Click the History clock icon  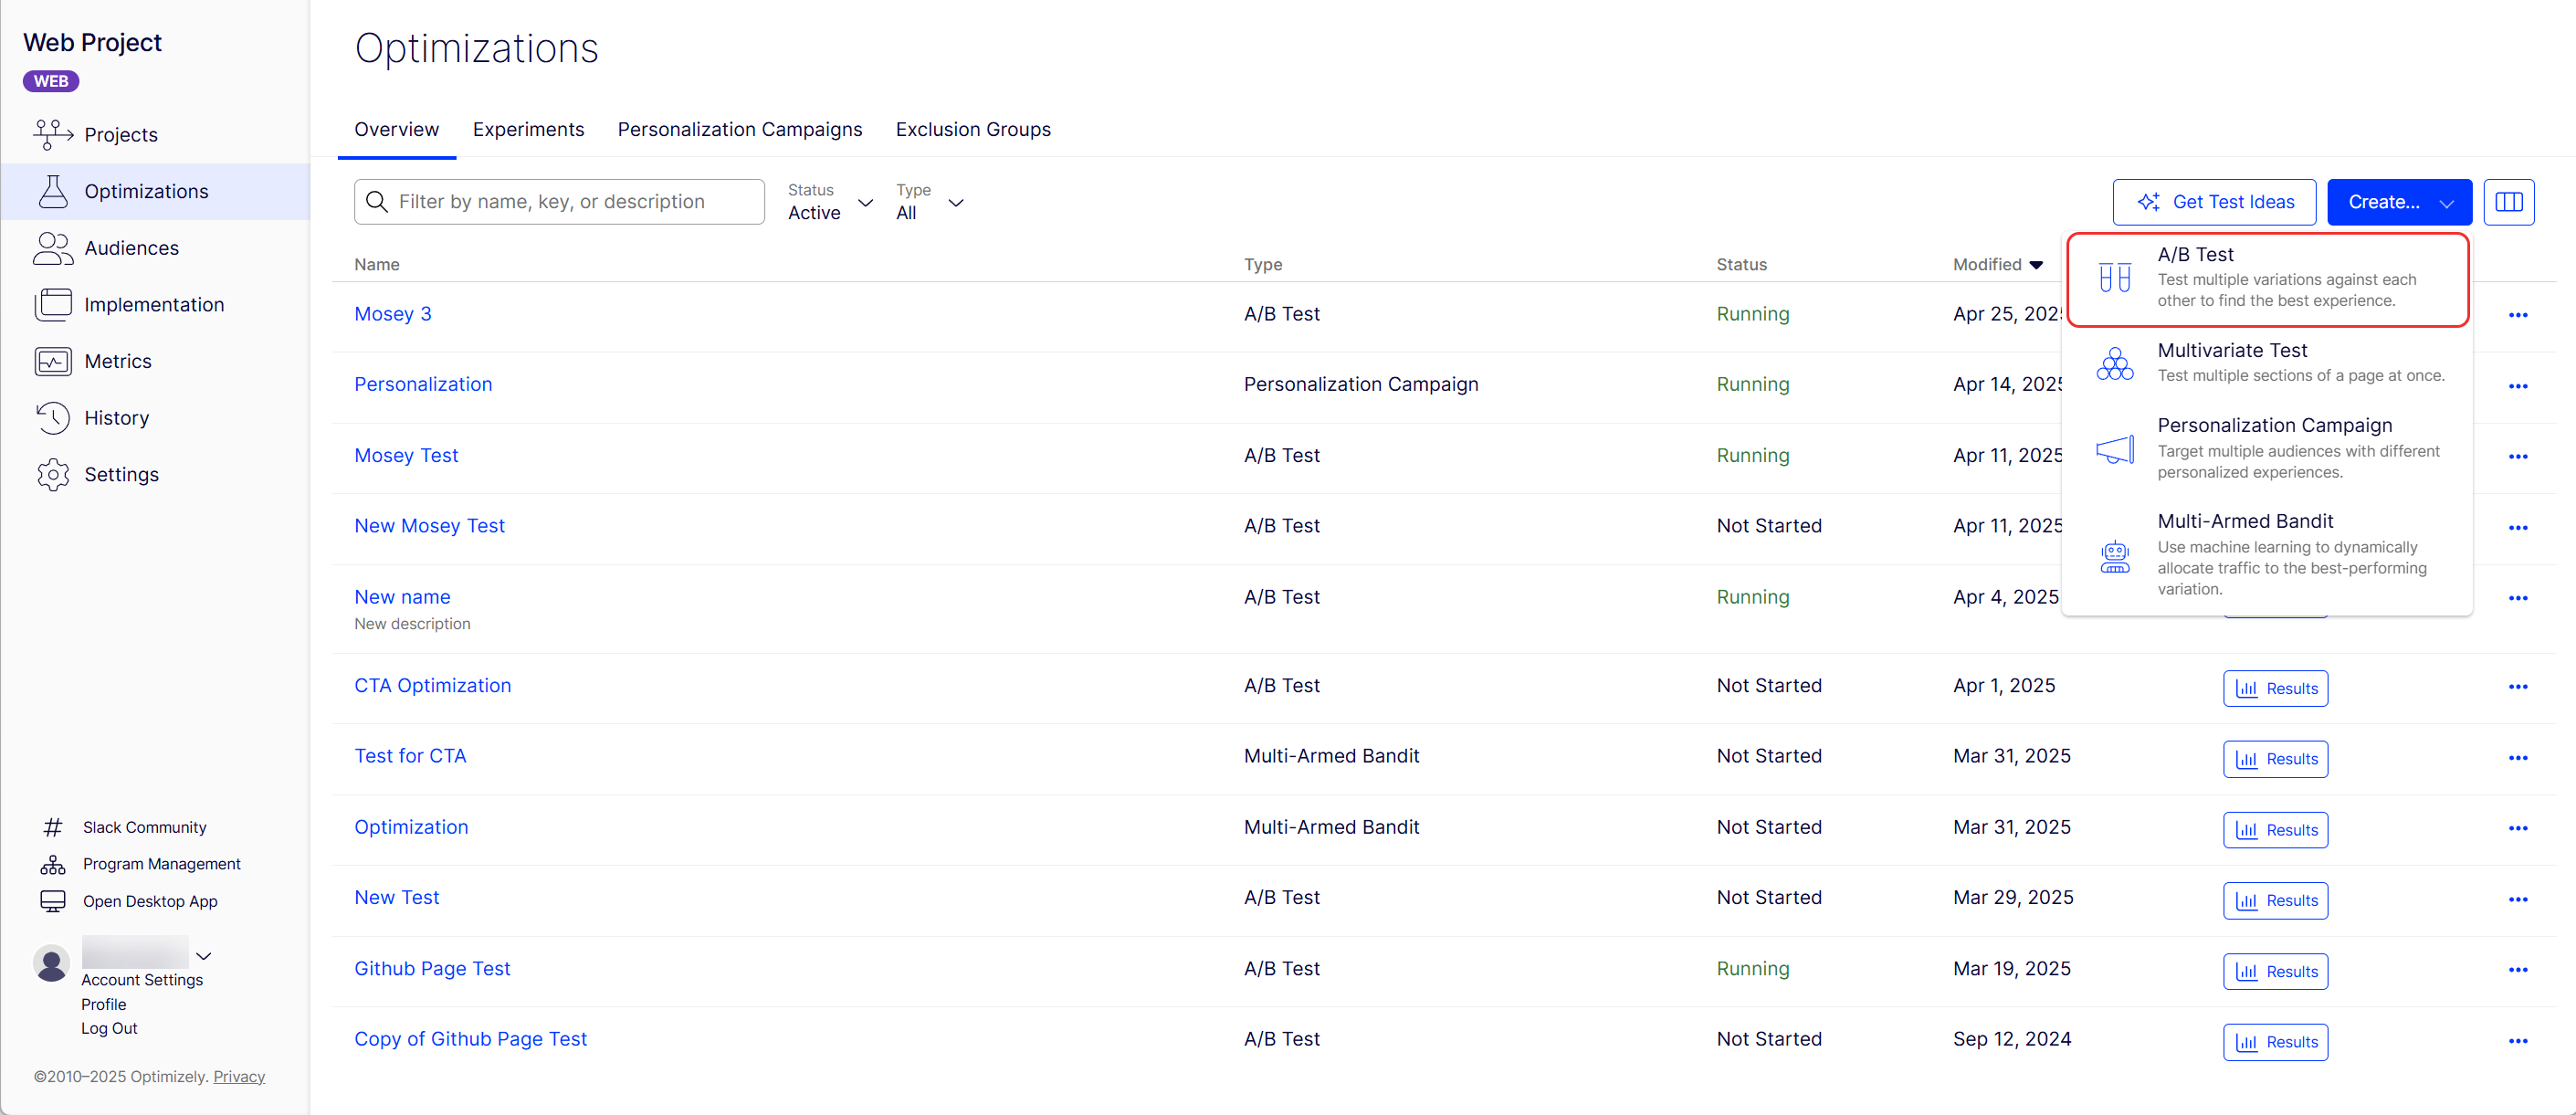click(x=53, y=418)
